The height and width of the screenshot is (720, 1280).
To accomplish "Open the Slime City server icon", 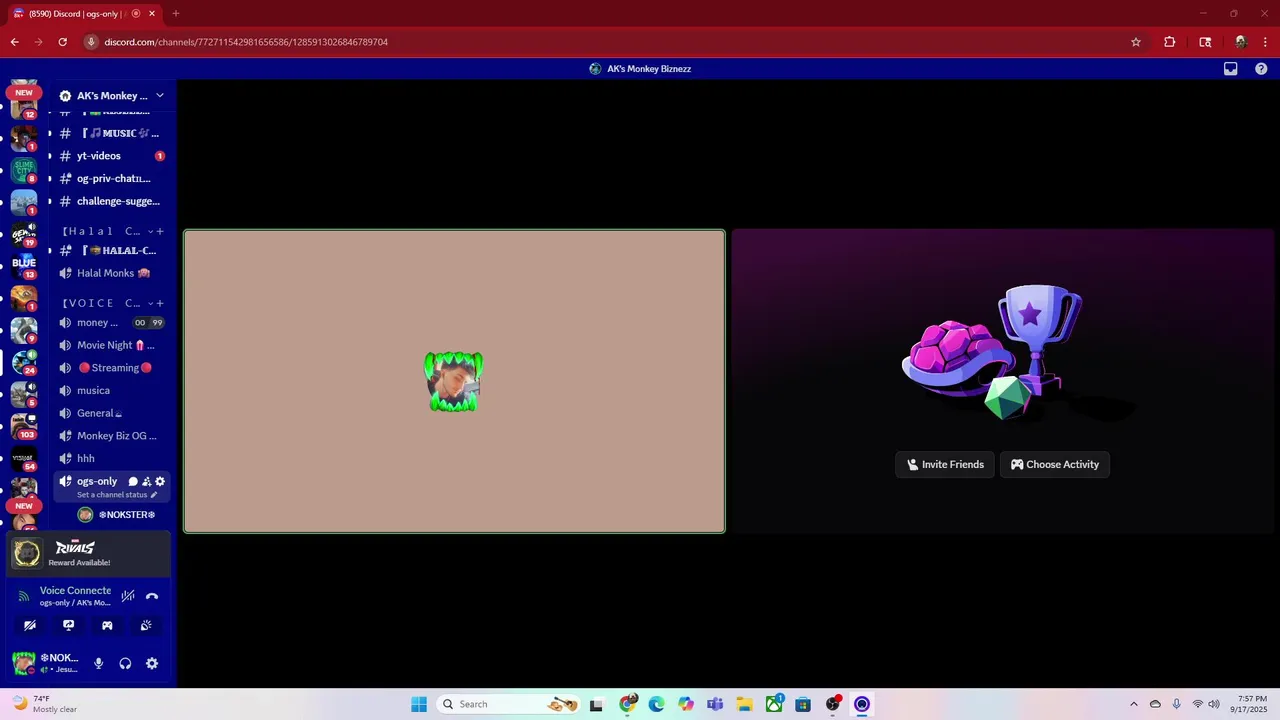I will pyautogui.click(x=24, y=170).
